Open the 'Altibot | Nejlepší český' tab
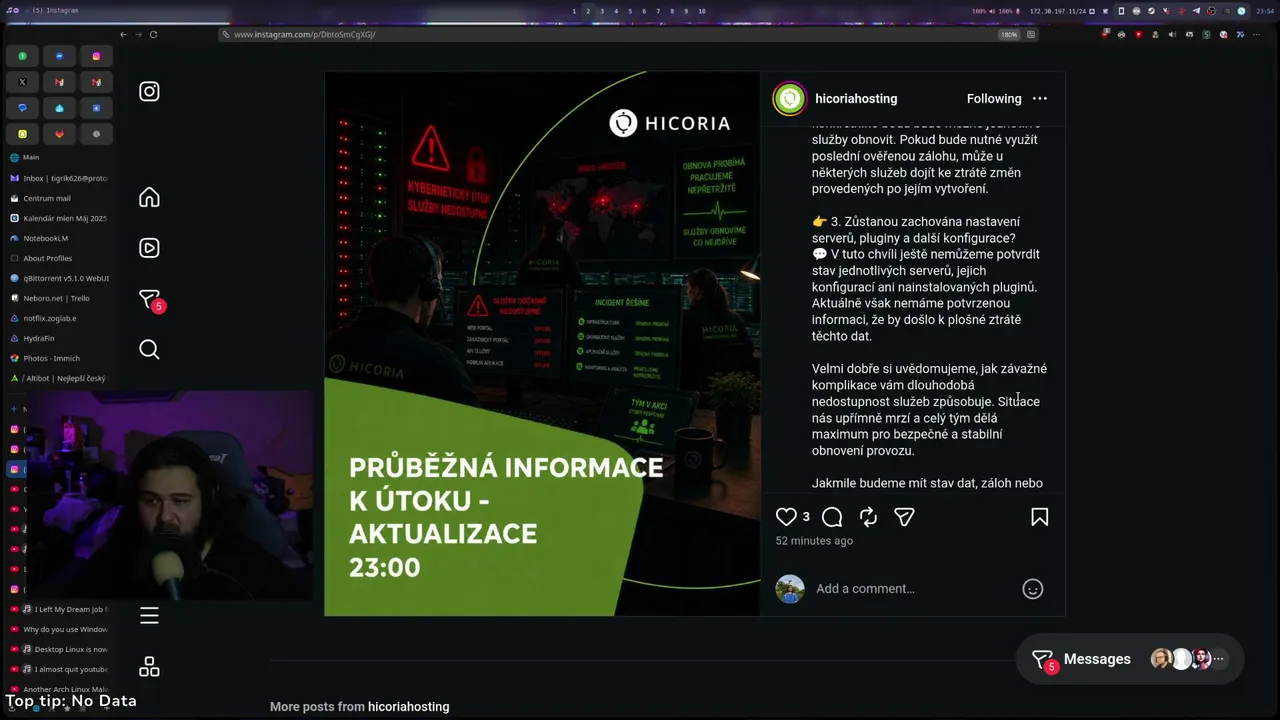This screenshot has height=720, width=1280. [x=59, y=378]
